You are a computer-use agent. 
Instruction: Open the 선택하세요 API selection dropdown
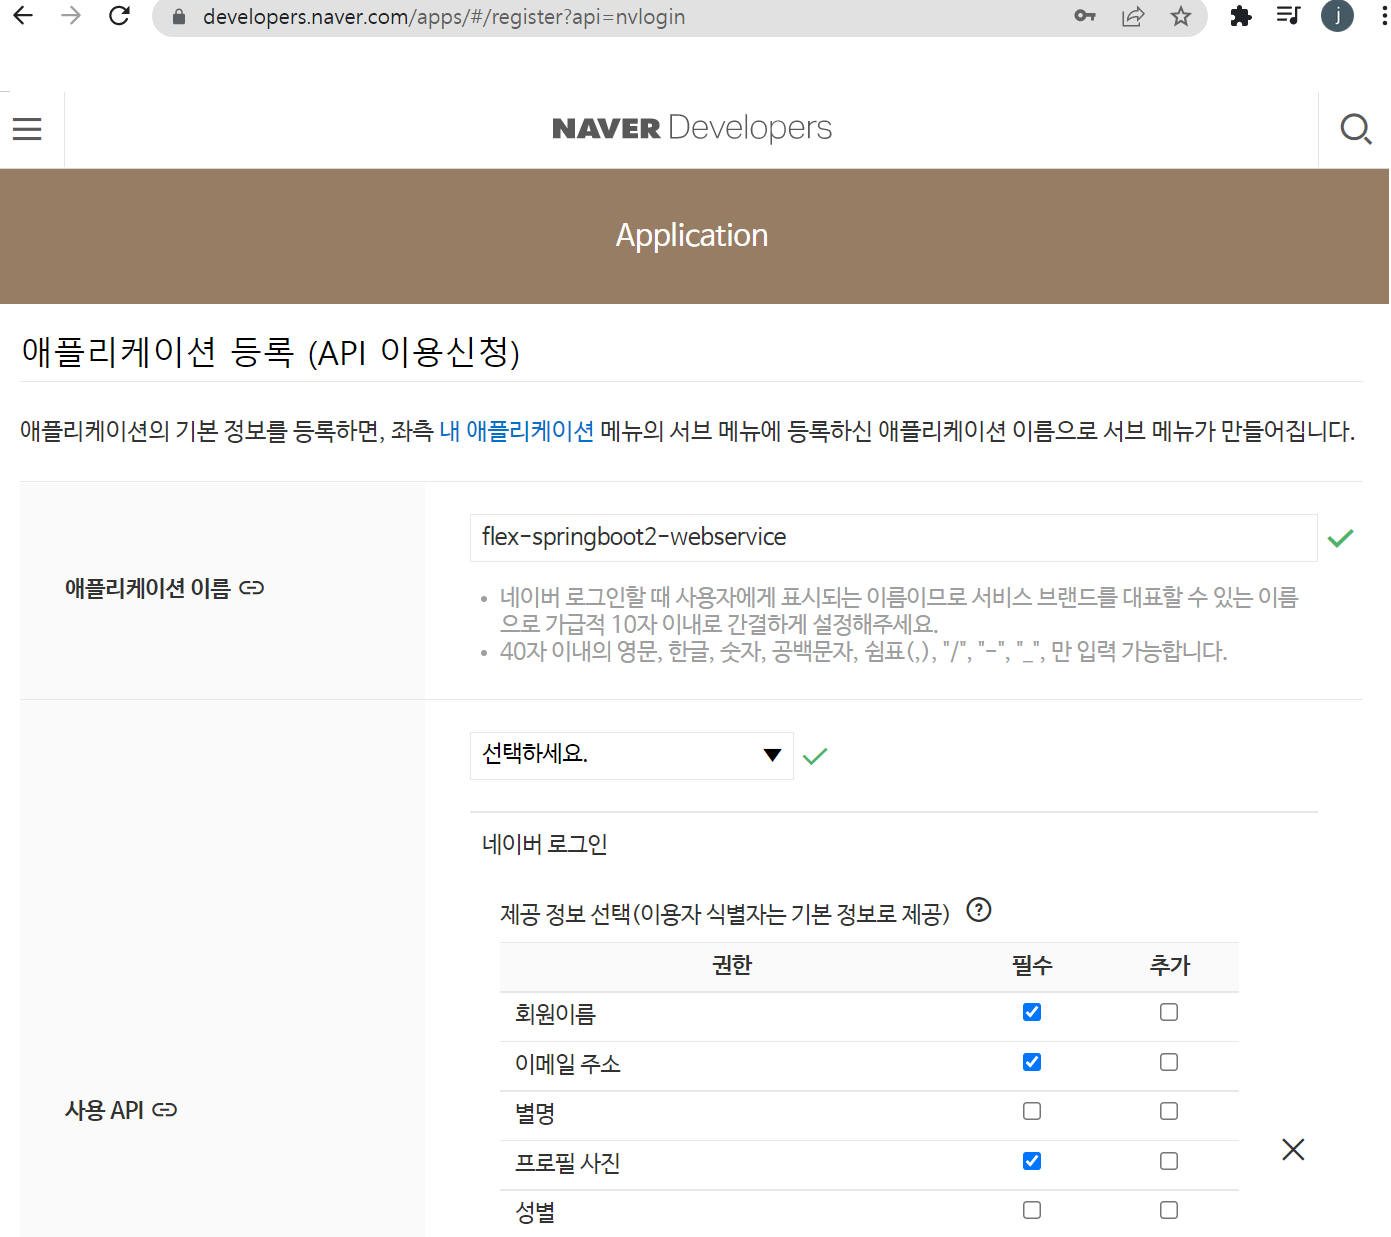click(x=631, y=755)
